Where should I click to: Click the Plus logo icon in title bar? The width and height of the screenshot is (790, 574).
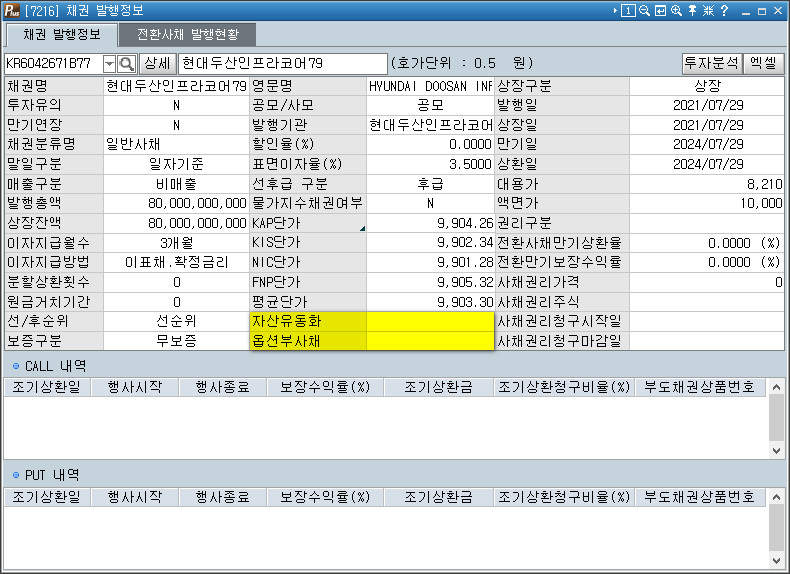click(12, 10)
